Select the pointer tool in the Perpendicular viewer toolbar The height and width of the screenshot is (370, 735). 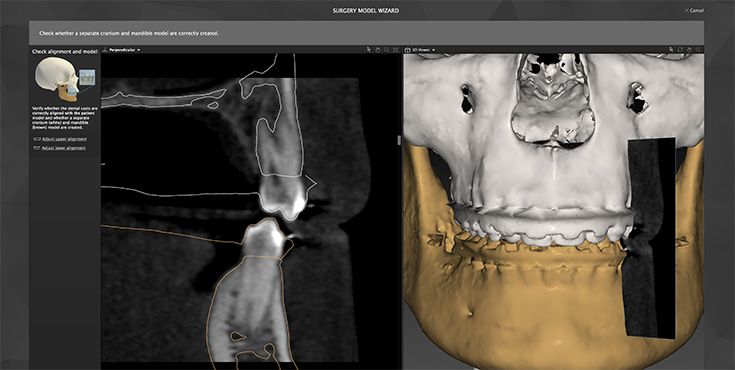tap(368, 49)
